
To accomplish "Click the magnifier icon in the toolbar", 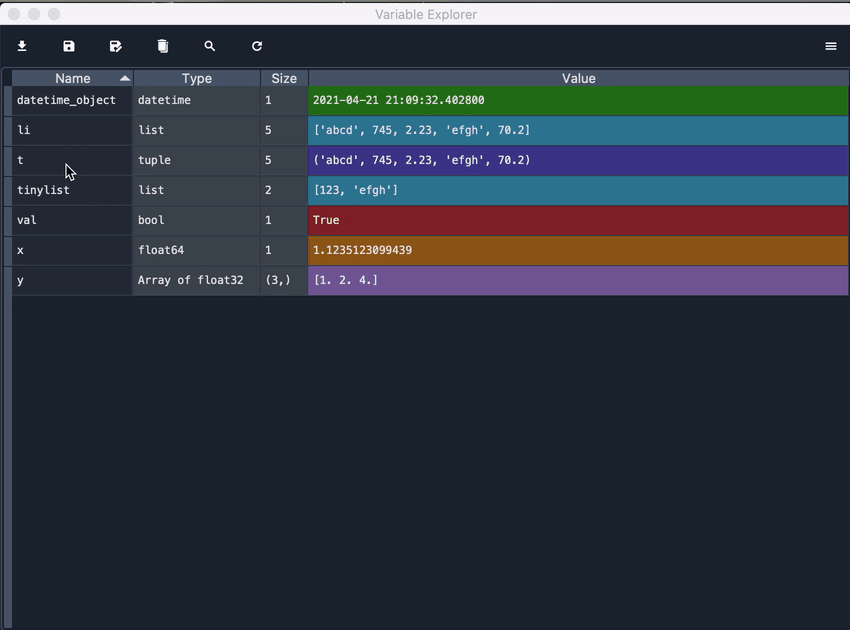I will 209,46.
